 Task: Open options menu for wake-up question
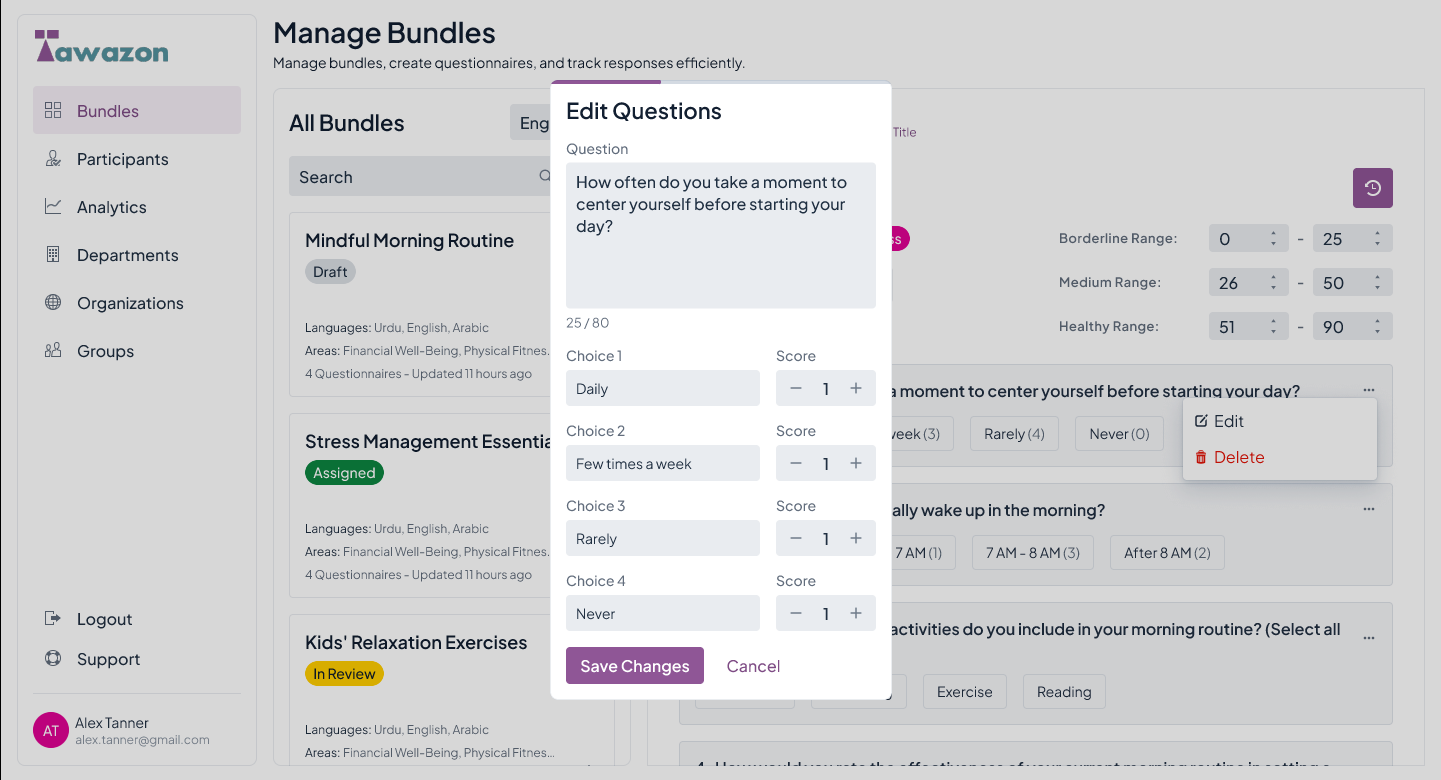pyautogui.click(x=1368, y=509)
